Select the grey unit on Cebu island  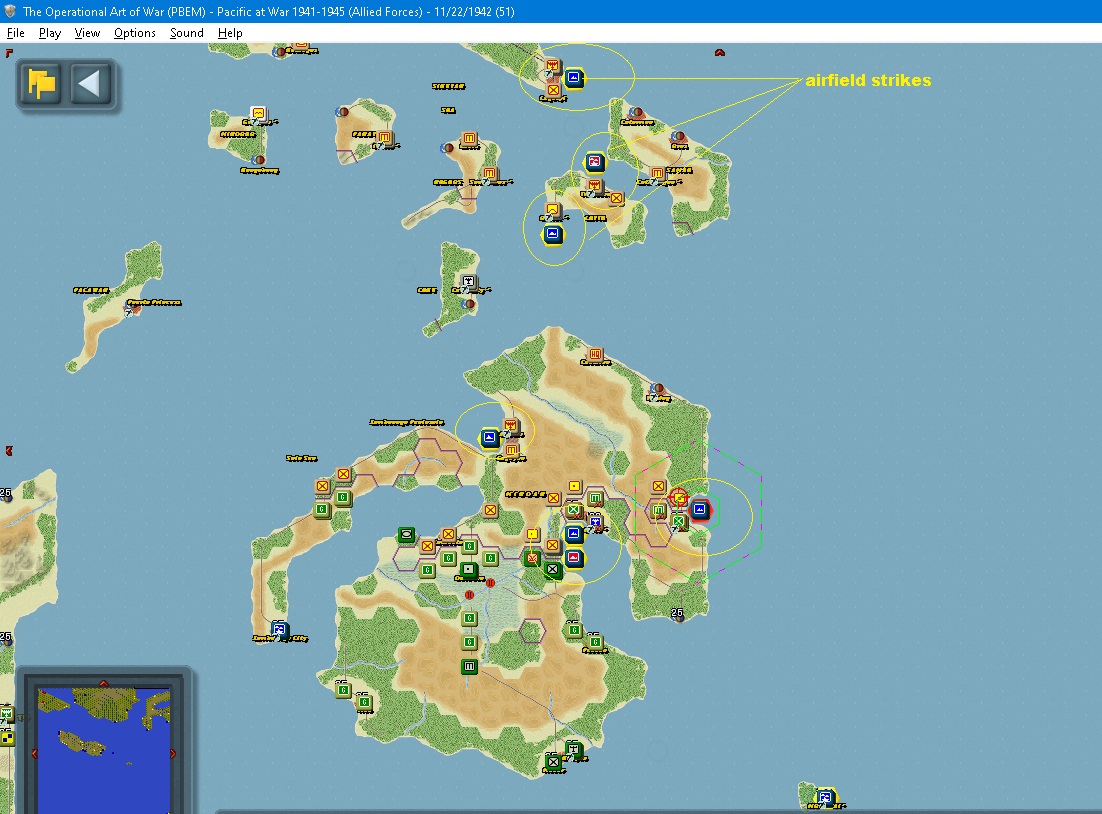(468, 282)
